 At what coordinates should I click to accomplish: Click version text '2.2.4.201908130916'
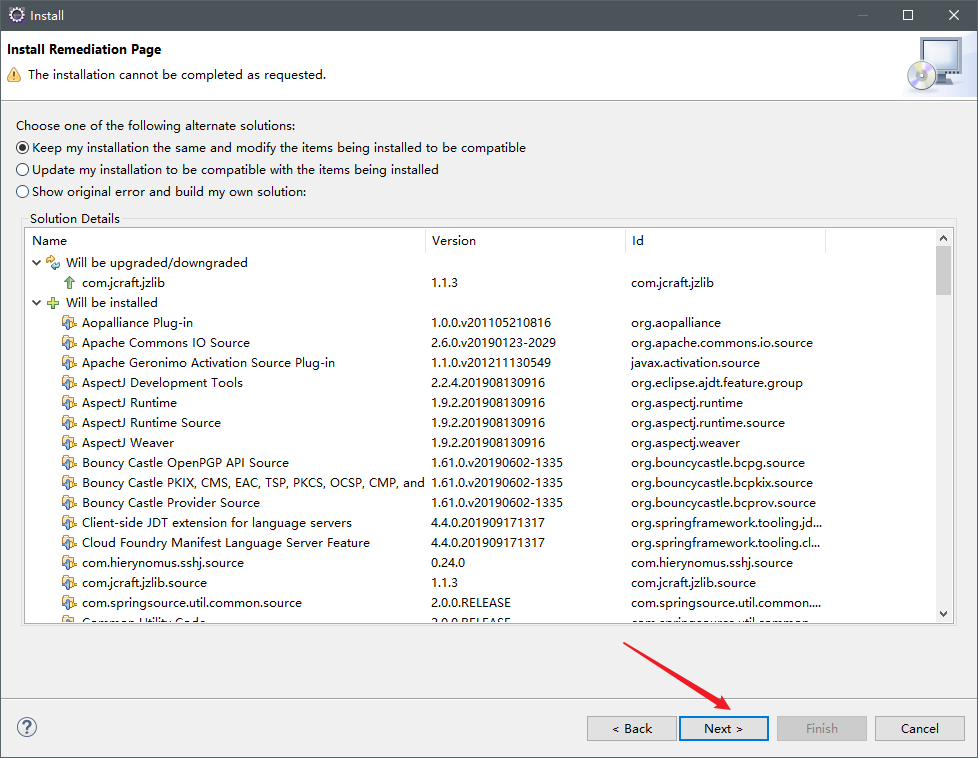tap(488, 382)
